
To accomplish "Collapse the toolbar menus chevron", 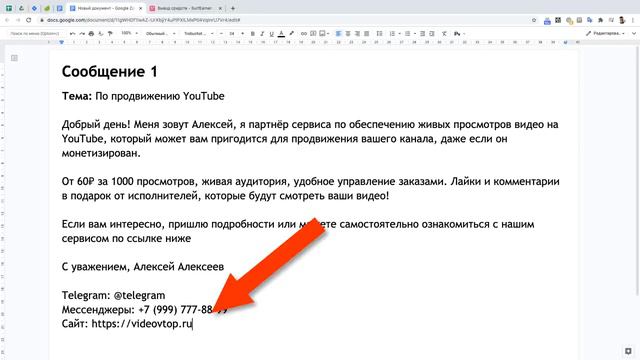I will point(634,33).
